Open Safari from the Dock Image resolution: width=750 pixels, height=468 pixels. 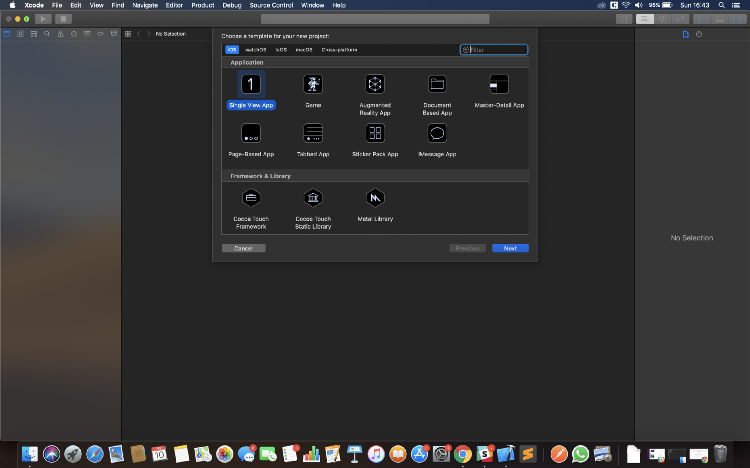pos(95,454)
